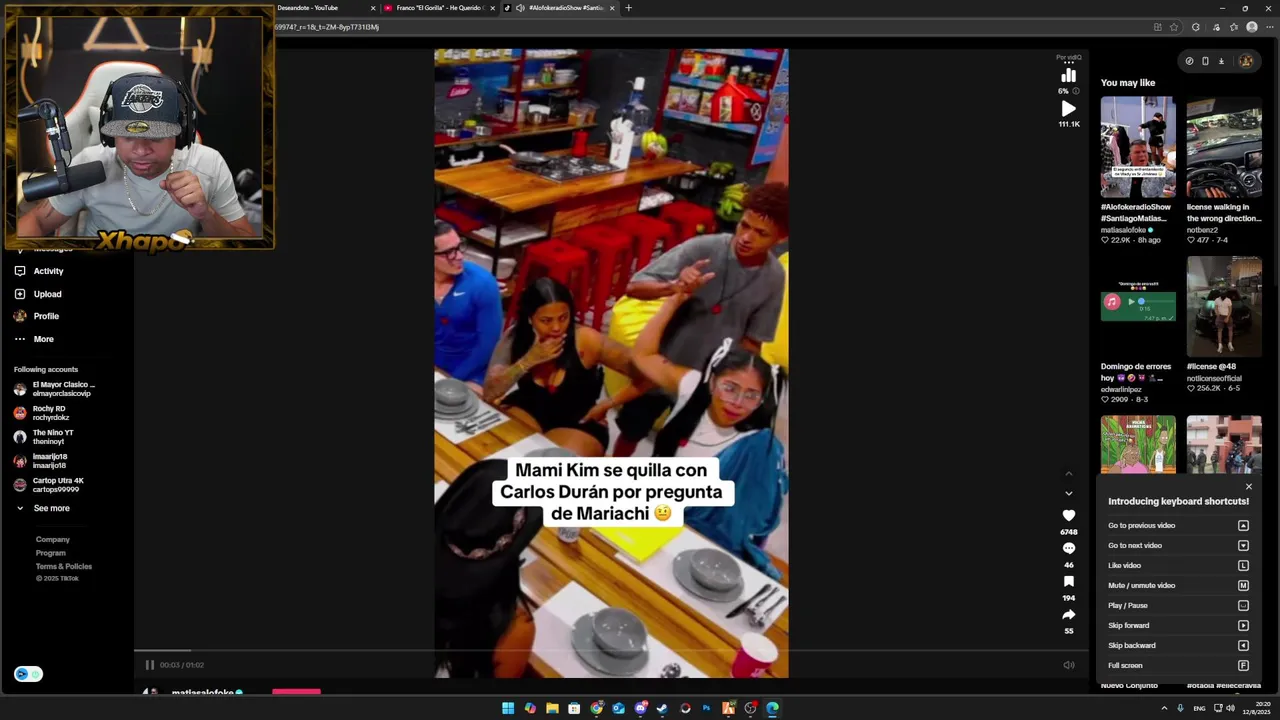Go to previous video with up chevron

pos(1068,473)
